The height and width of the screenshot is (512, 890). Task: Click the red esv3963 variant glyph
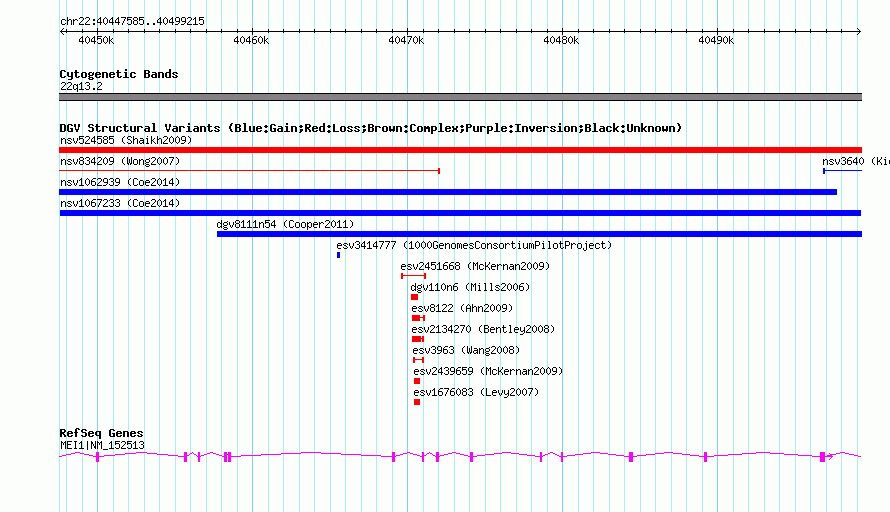pos(418,360)
